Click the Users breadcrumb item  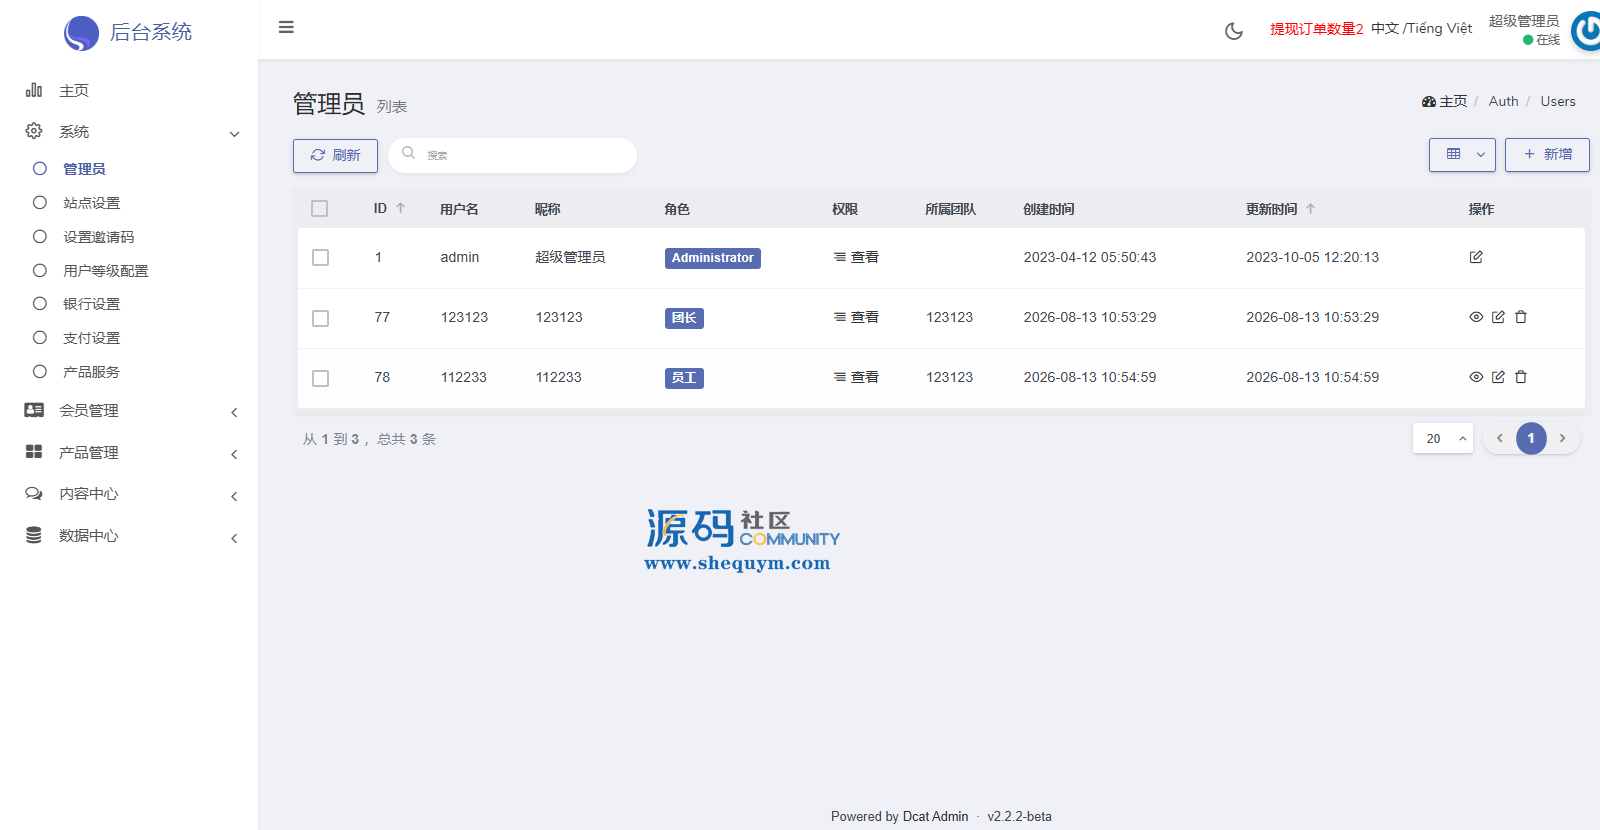click(1558, 102)
